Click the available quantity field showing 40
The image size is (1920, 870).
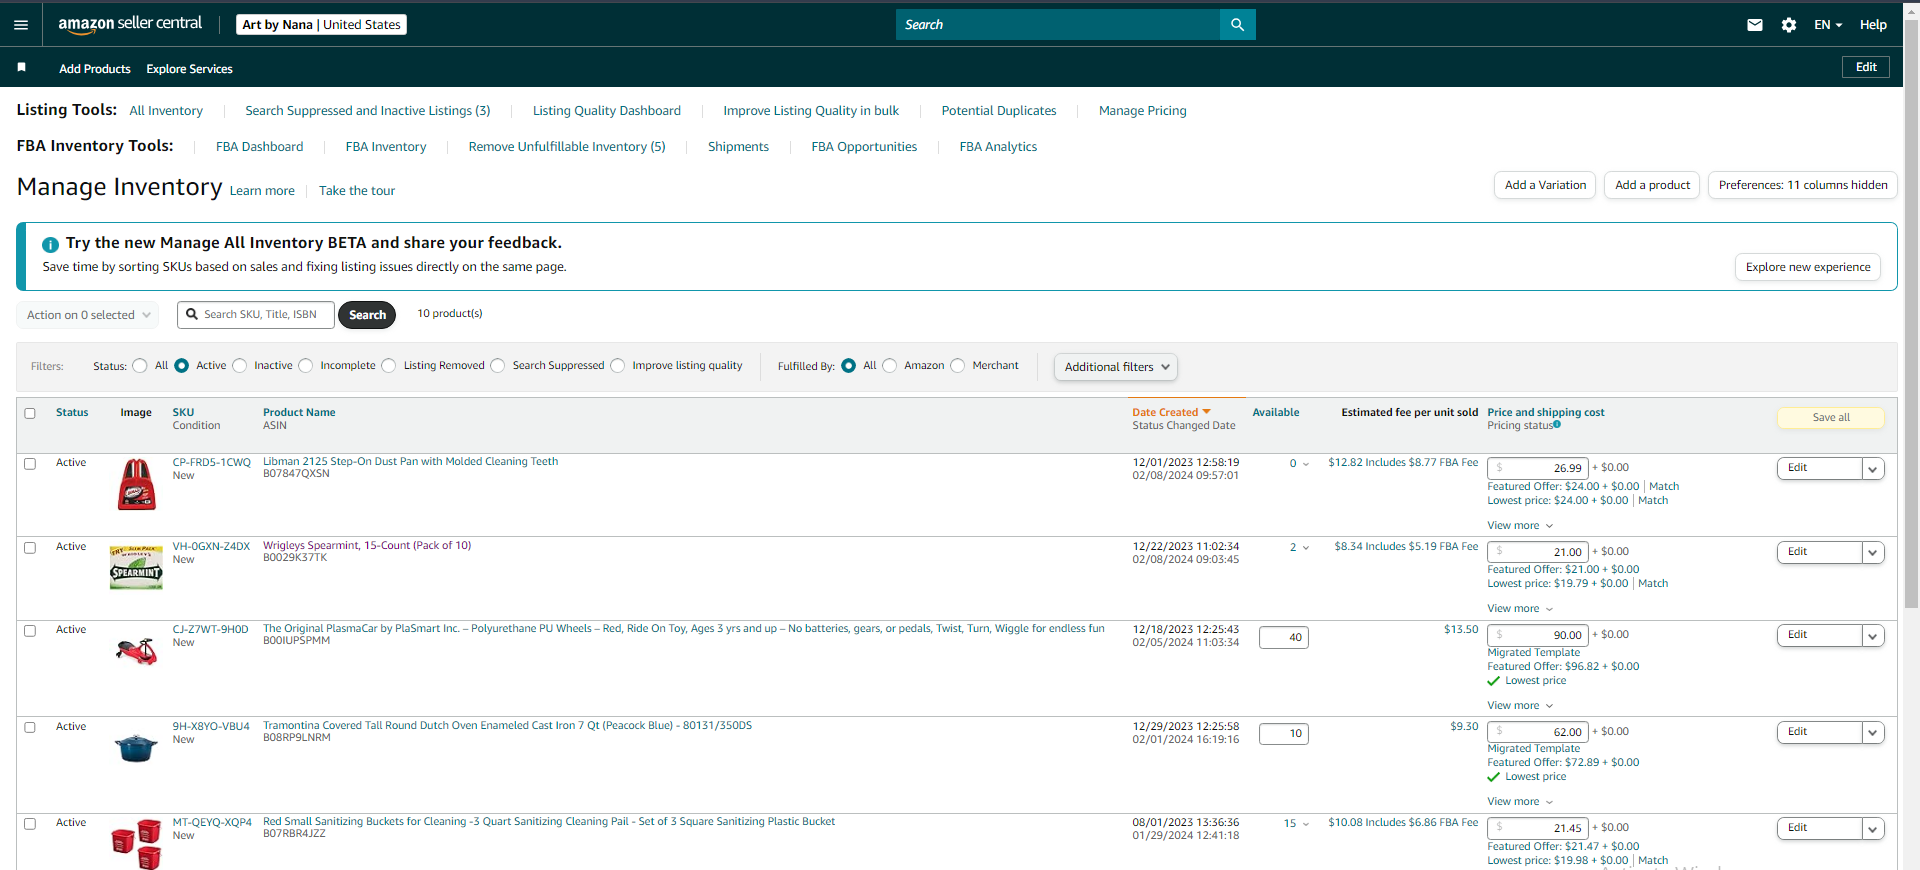[x=1284, y=637]
